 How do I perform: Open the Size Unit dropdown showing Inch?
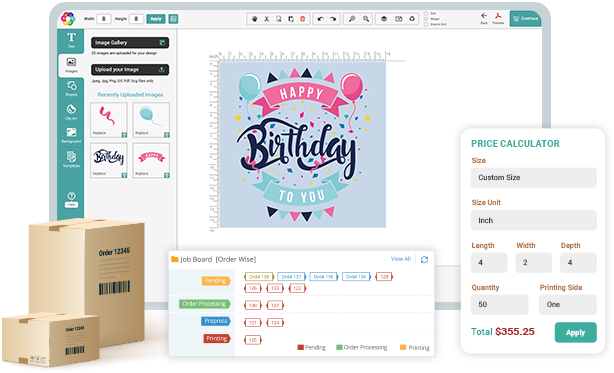533,220
